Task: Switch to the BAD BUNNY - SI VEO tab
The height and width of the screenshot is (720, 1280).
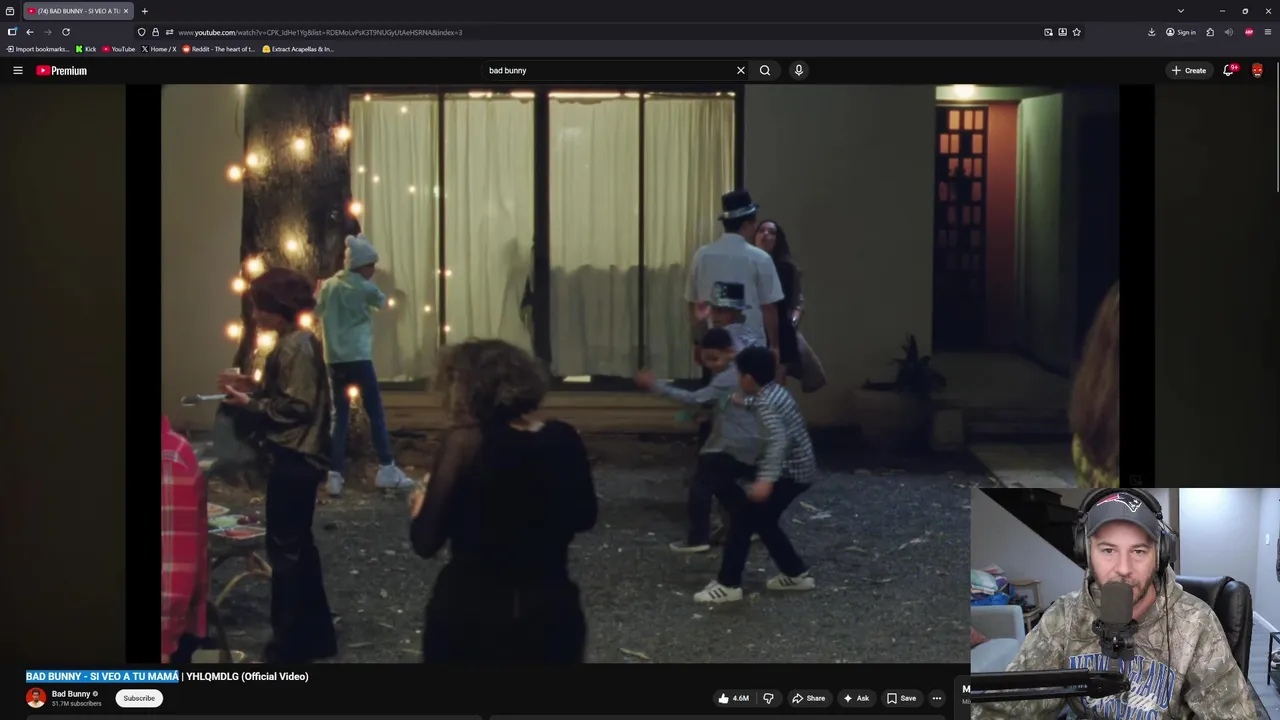Action: [x=78, y=11]
